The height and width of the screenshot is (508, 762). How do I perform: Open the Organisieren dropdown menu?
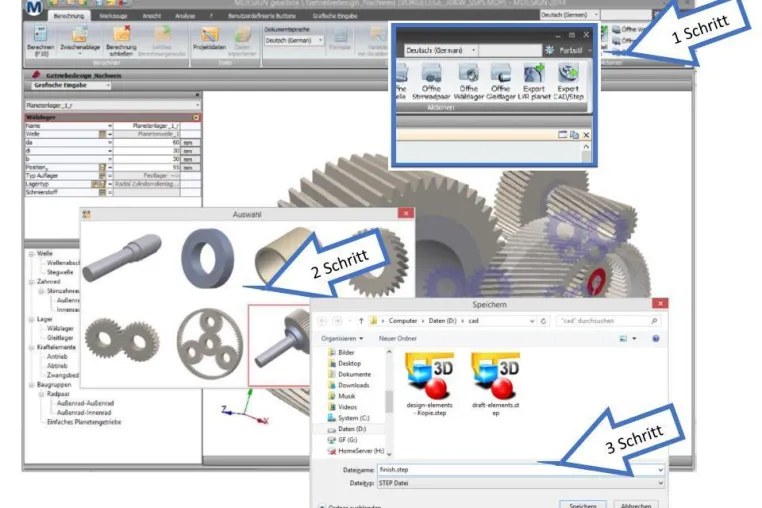pyautogui.click(x=342, y=338)
